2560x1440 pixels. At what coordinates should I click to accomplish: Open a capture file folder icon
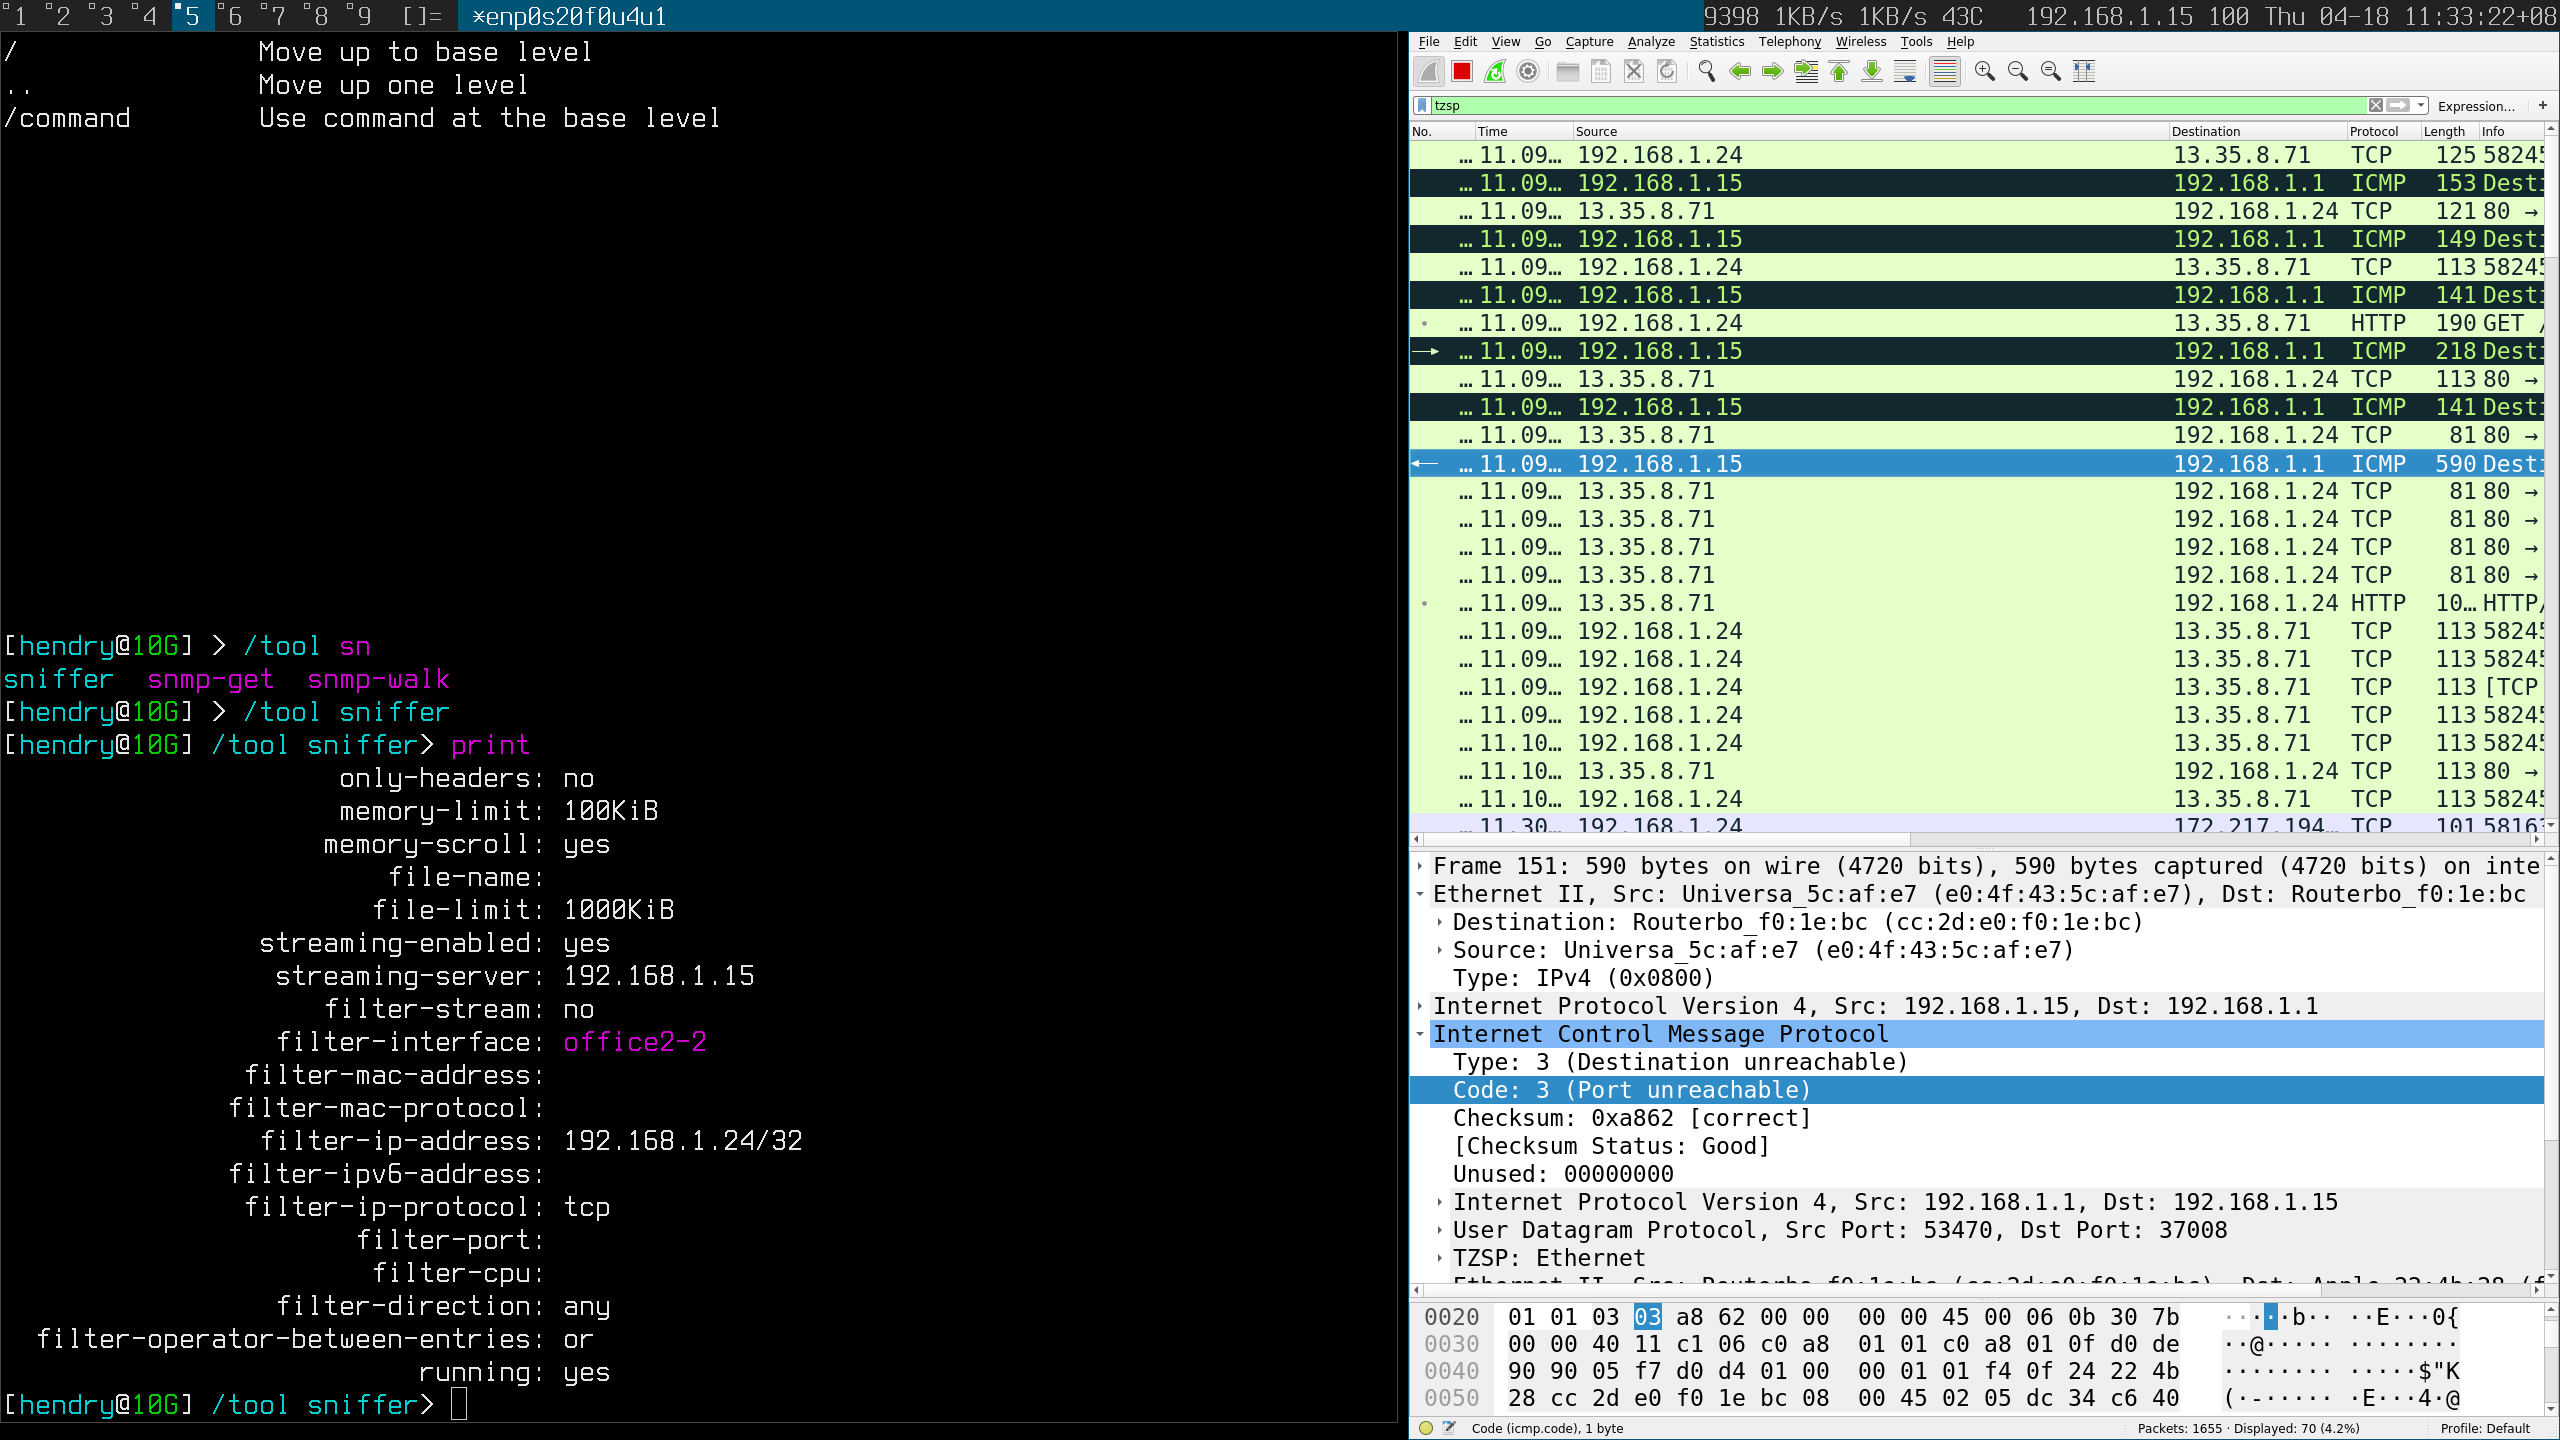[1568, 71]
